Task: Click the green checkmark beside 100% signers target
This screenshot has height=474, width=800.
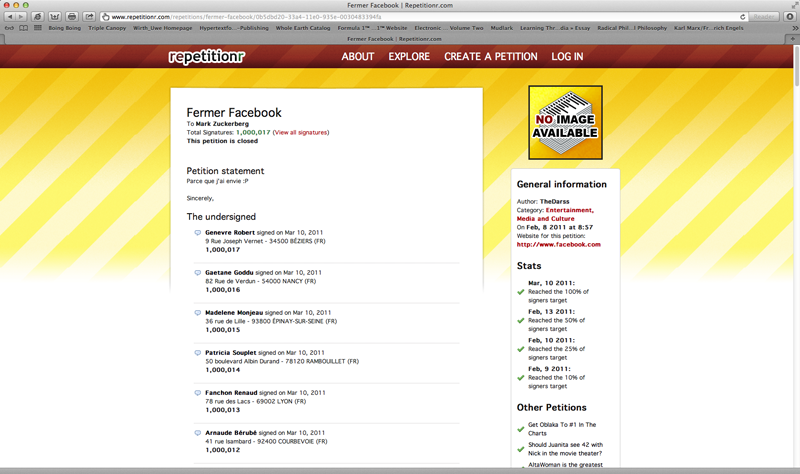Action: (521, 292)
